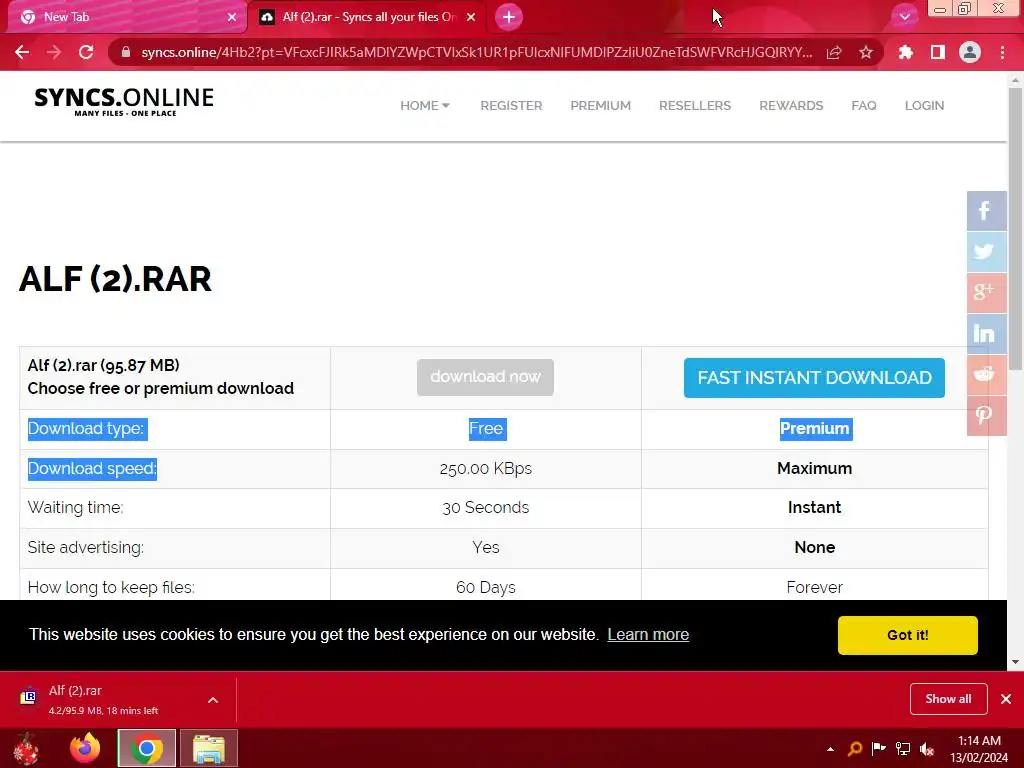This screenshot has height=768, width=1024.
Task: Click the taskbar clock showing 1:14 AM
Action: (979, 748)
